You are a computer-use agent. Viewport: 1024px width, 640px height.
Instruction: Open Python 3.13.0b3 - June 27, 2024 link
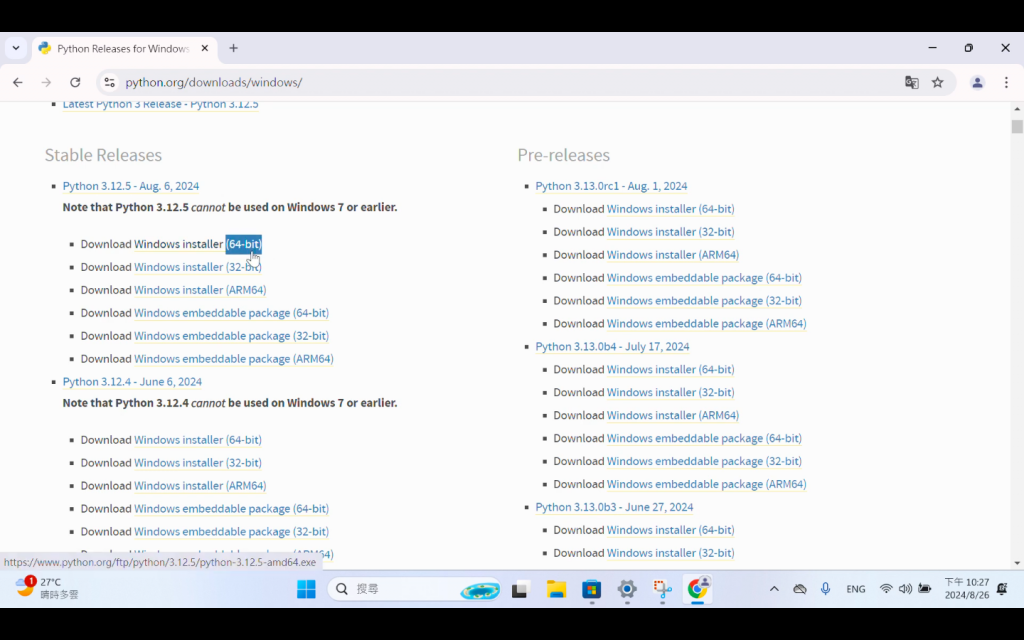coord(614,507)
